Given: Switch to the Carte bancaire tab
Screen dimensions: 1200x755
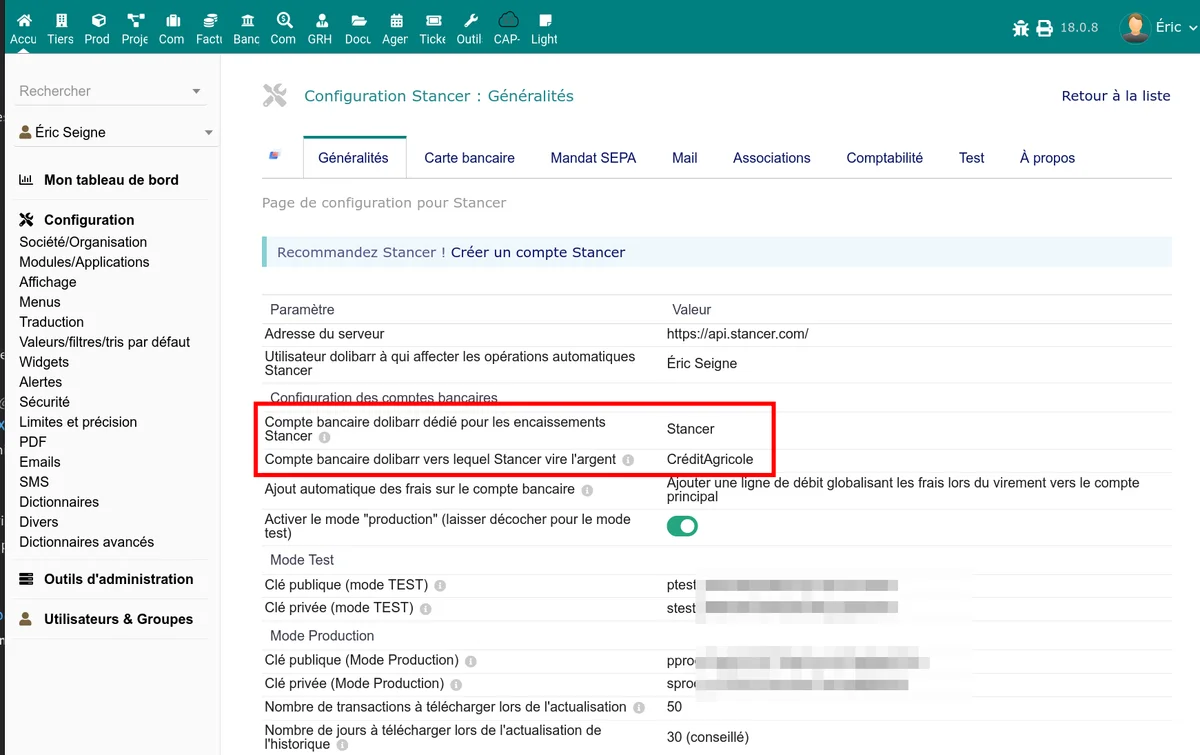Looking at the screenshot, I should coord(469,158).
